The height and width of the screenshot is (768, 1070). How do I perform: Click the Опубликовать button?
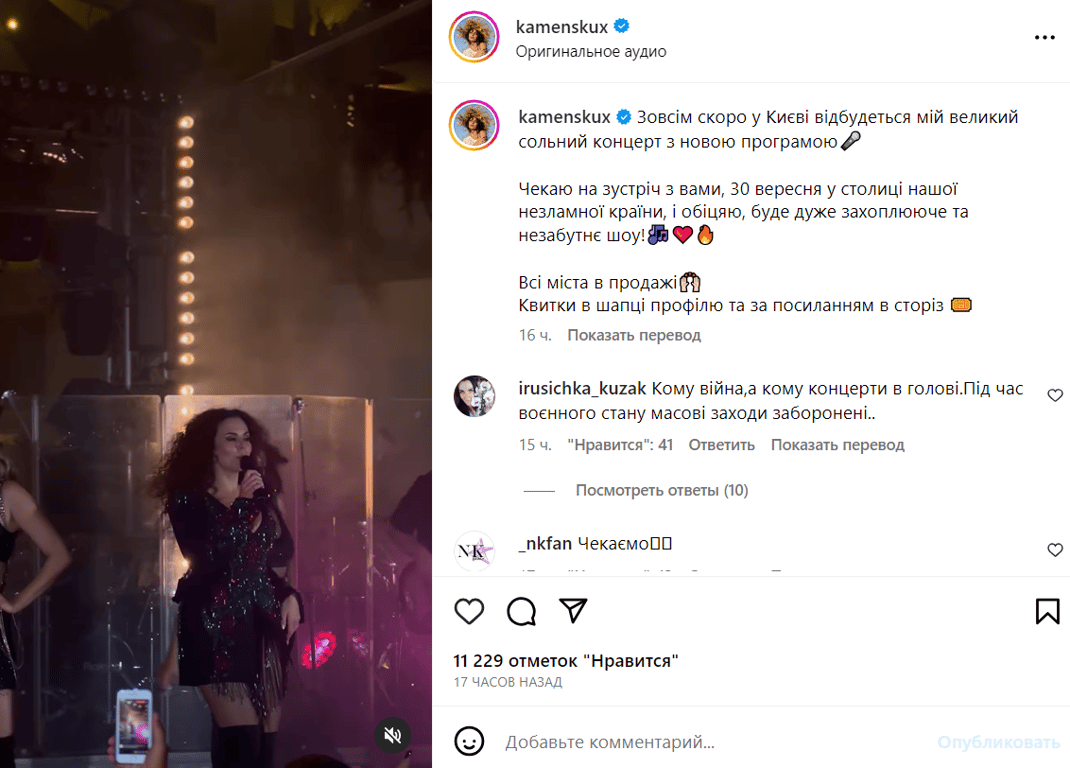click(996, 744)
